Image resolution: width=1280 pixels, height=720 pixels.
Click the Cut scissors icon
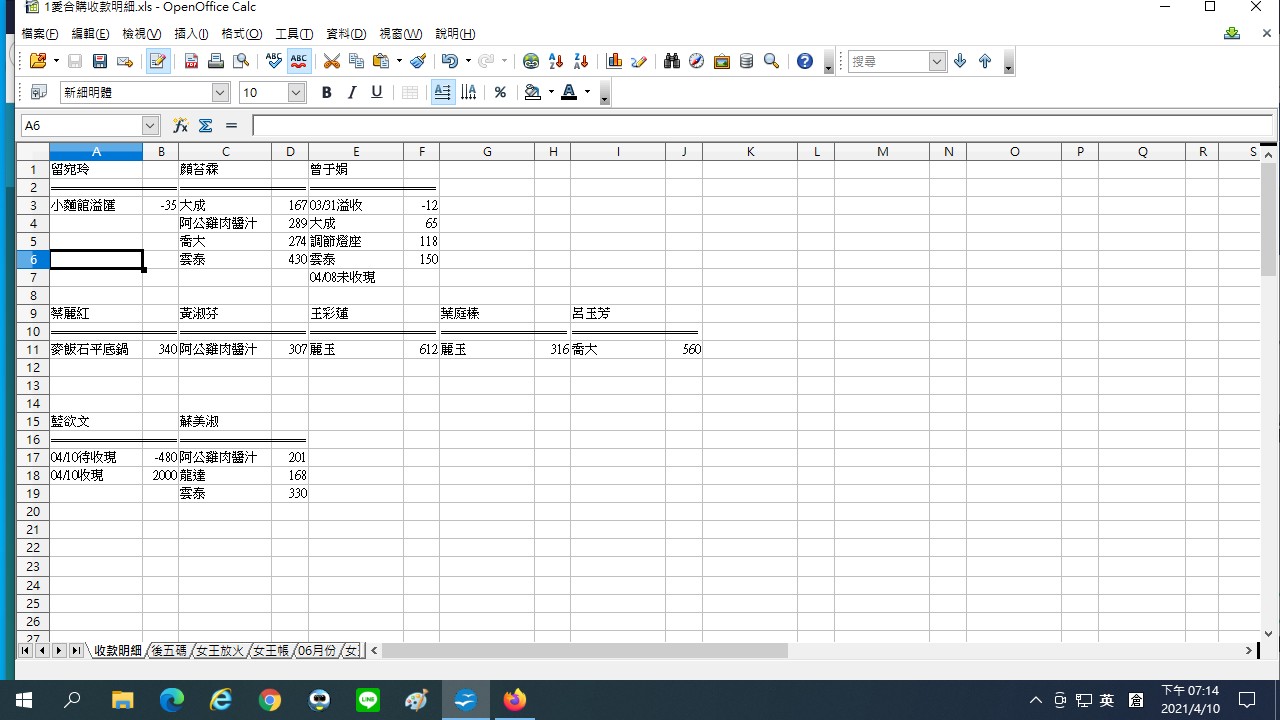pos(331,62)
